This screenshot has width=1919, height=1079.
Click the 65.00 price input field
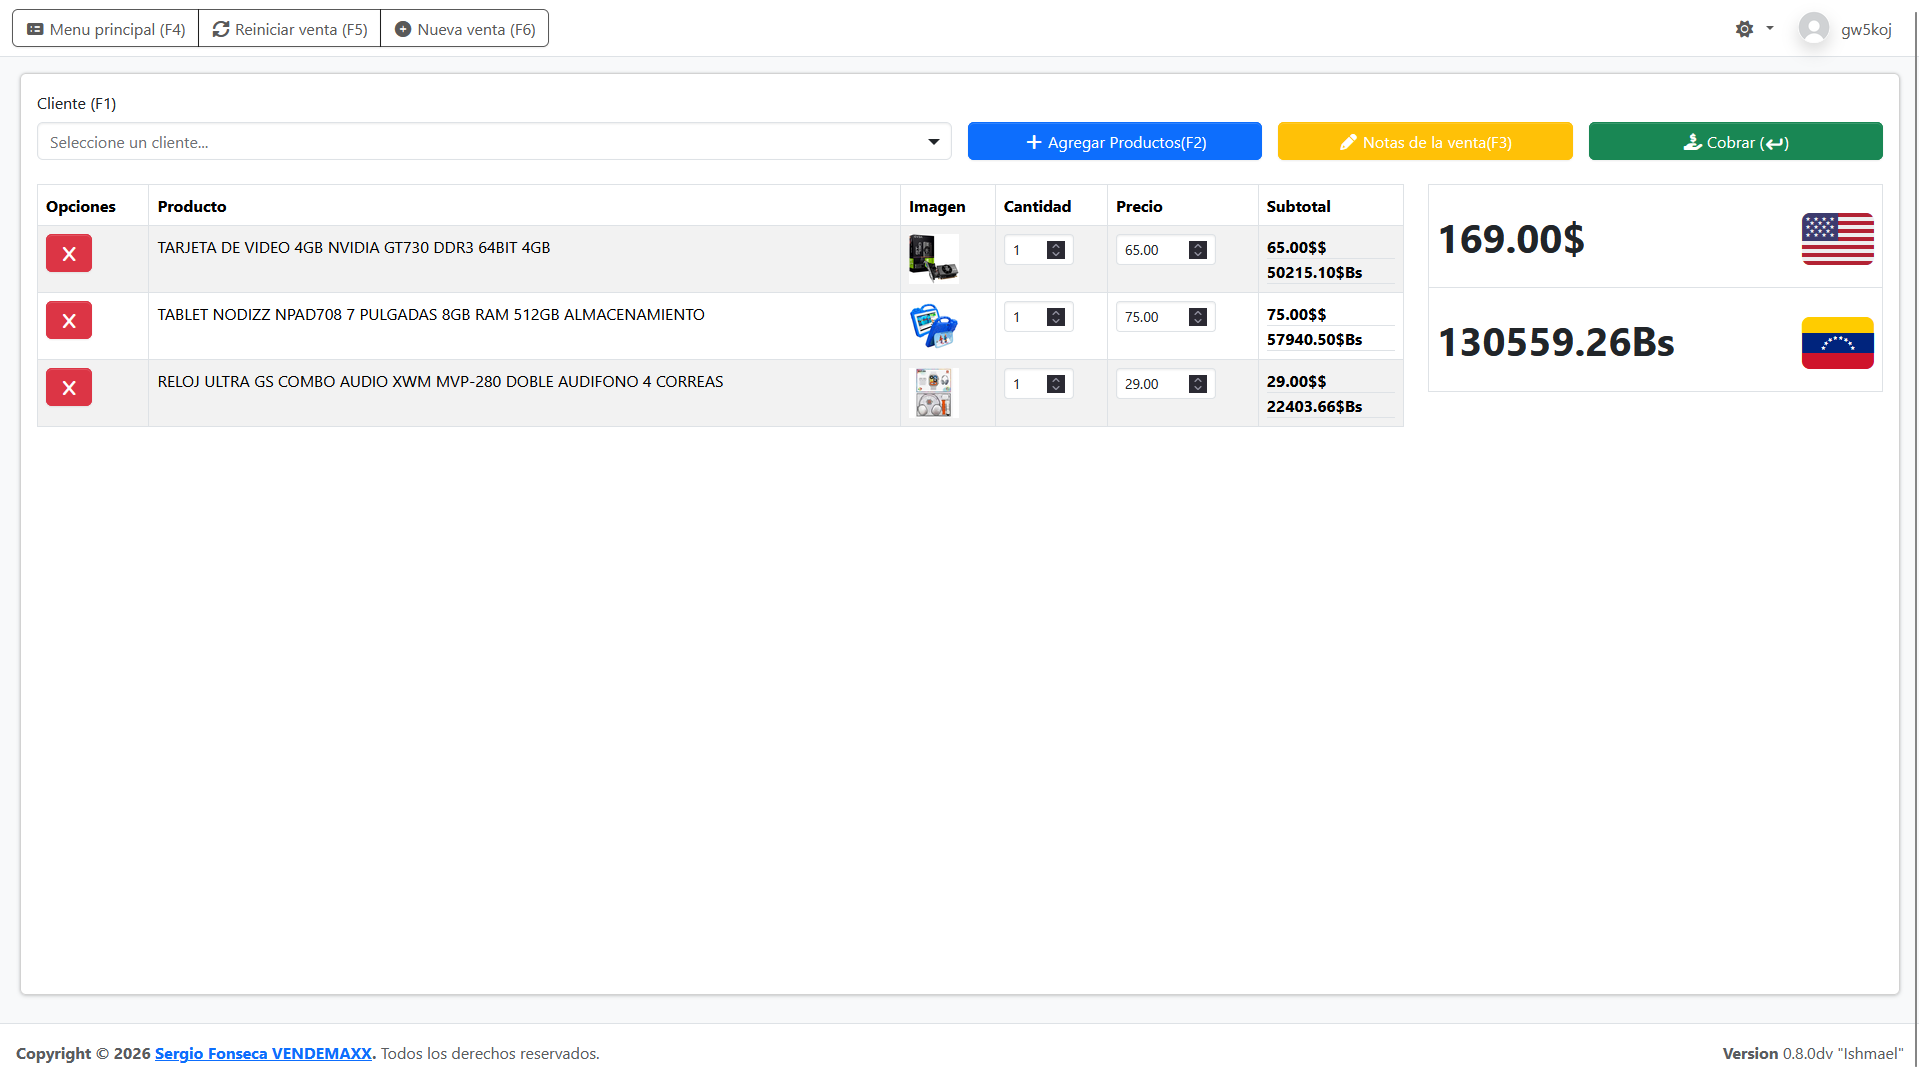(1165, 250)
